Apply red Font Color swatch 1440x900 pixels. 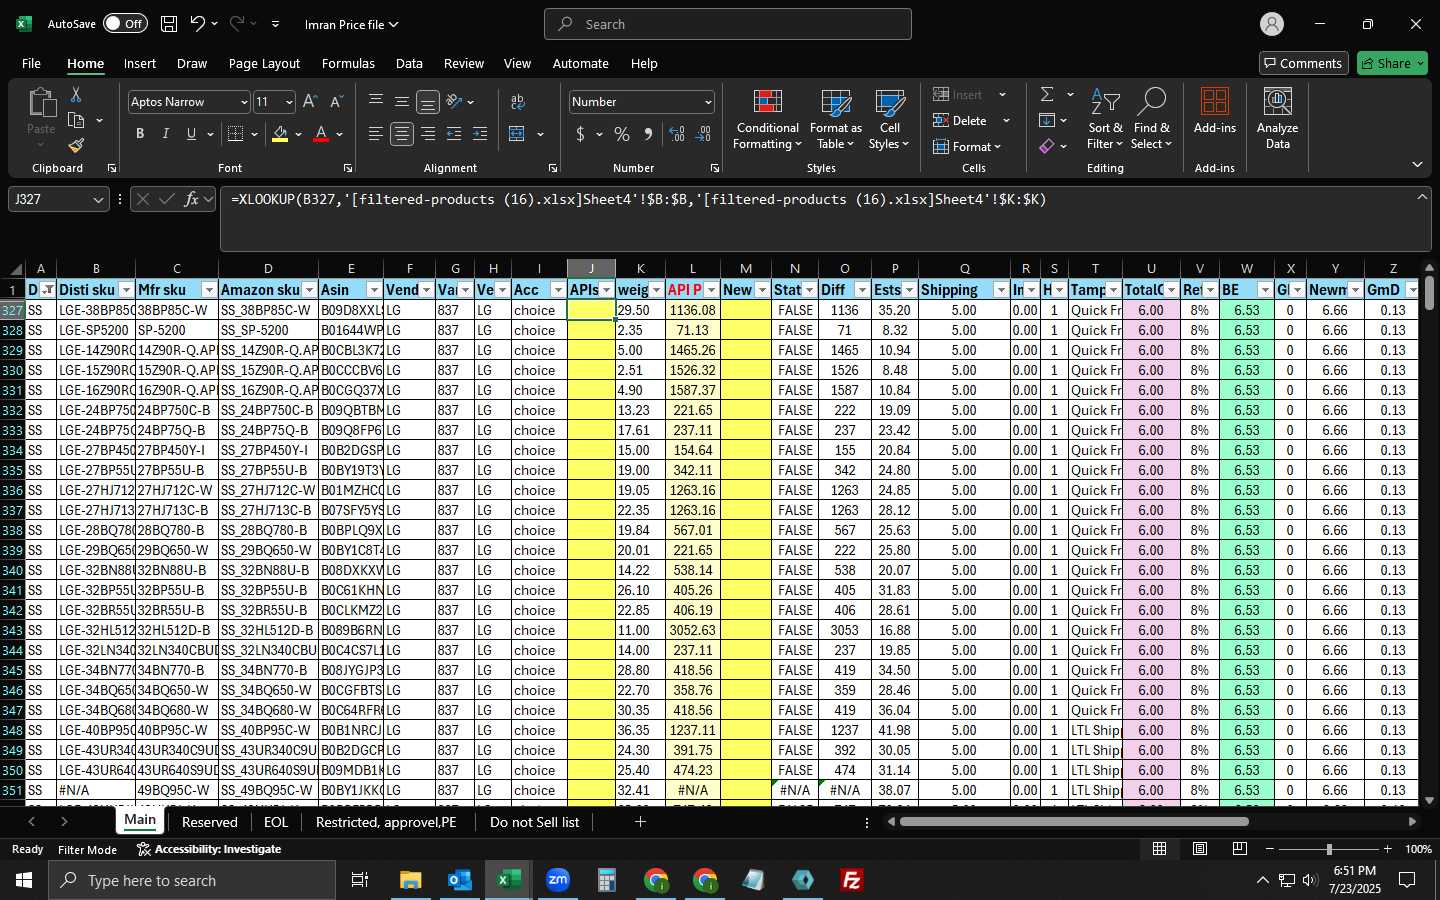point(321,134)
